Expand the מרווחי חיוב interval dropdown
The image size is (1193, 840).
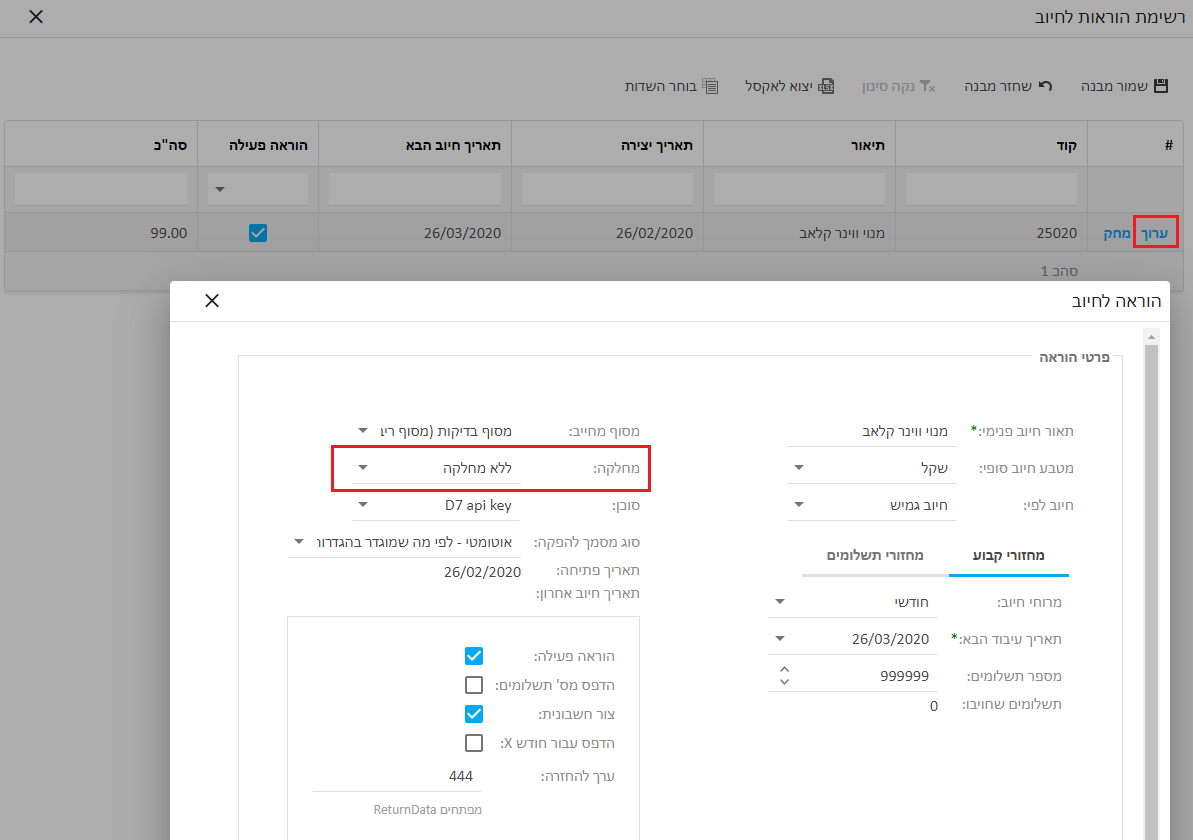(x=780, y=602)
